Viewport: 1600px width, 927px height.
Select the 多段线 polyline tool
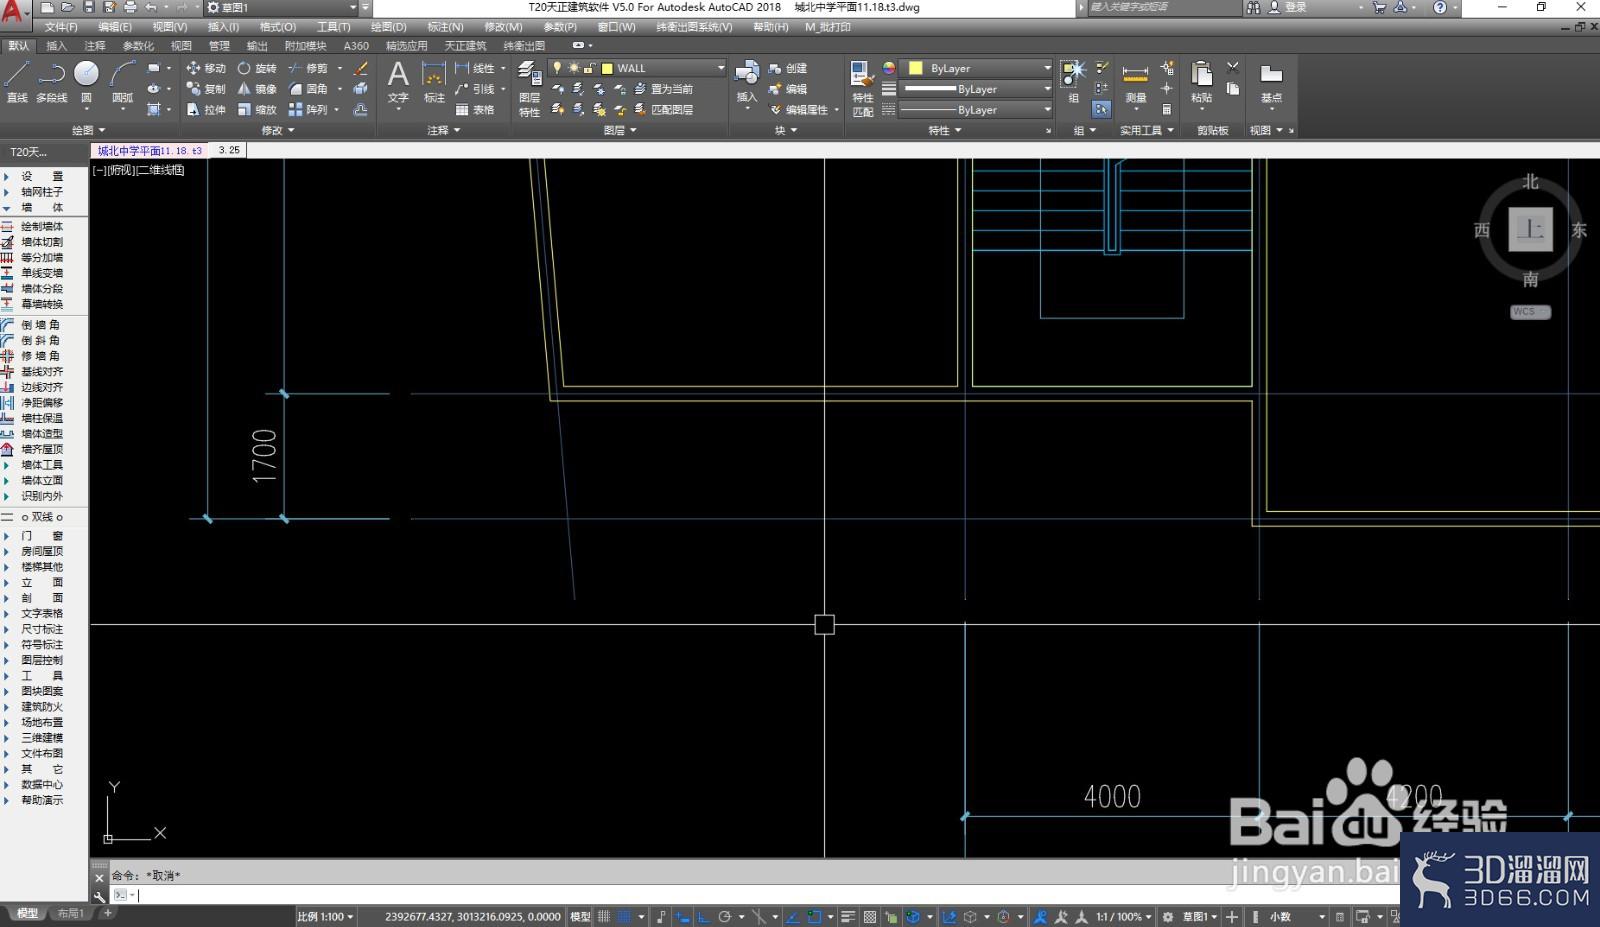pos(51,81)
